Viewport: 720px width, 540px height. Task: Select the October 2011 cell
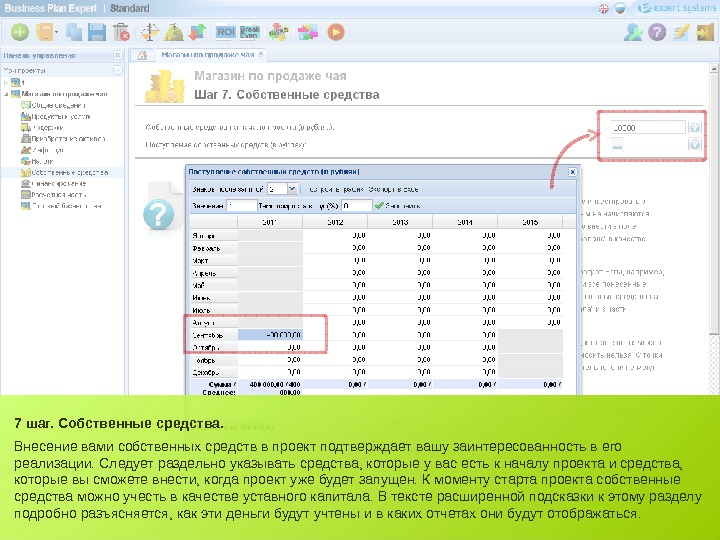(x=270, y=348)
